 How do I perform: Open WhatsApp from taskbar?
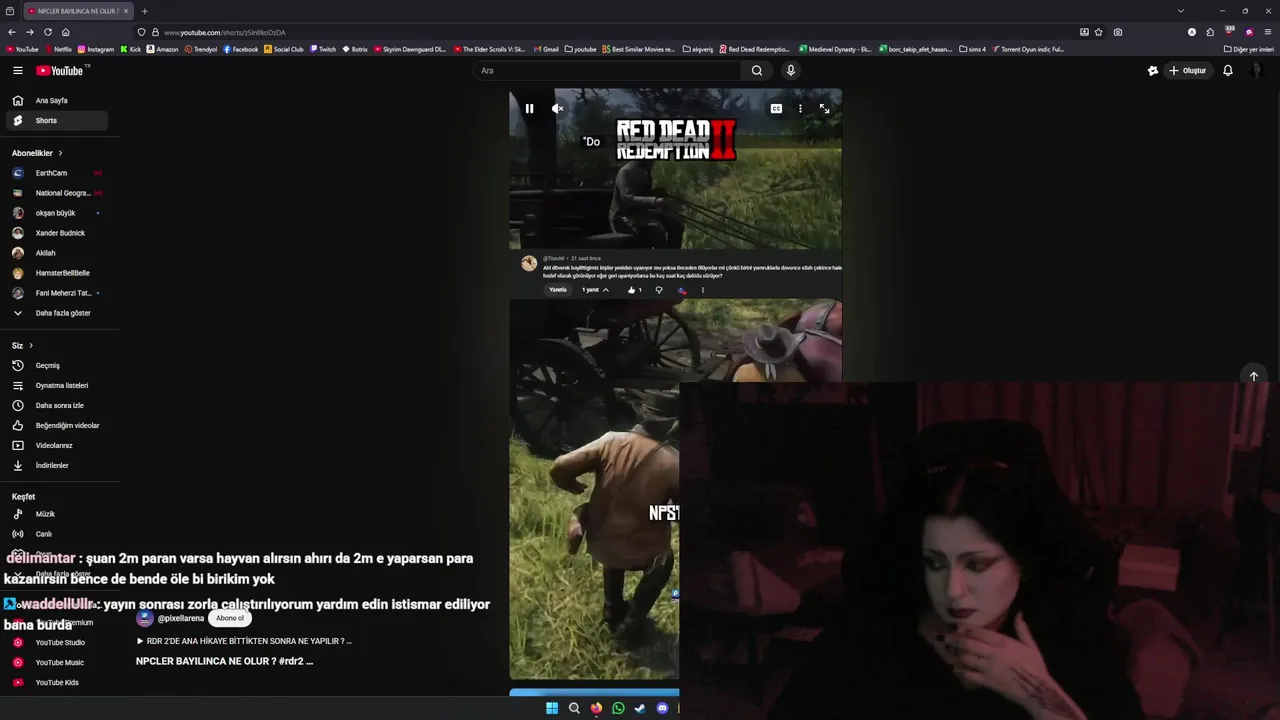[x=618, y=708]
